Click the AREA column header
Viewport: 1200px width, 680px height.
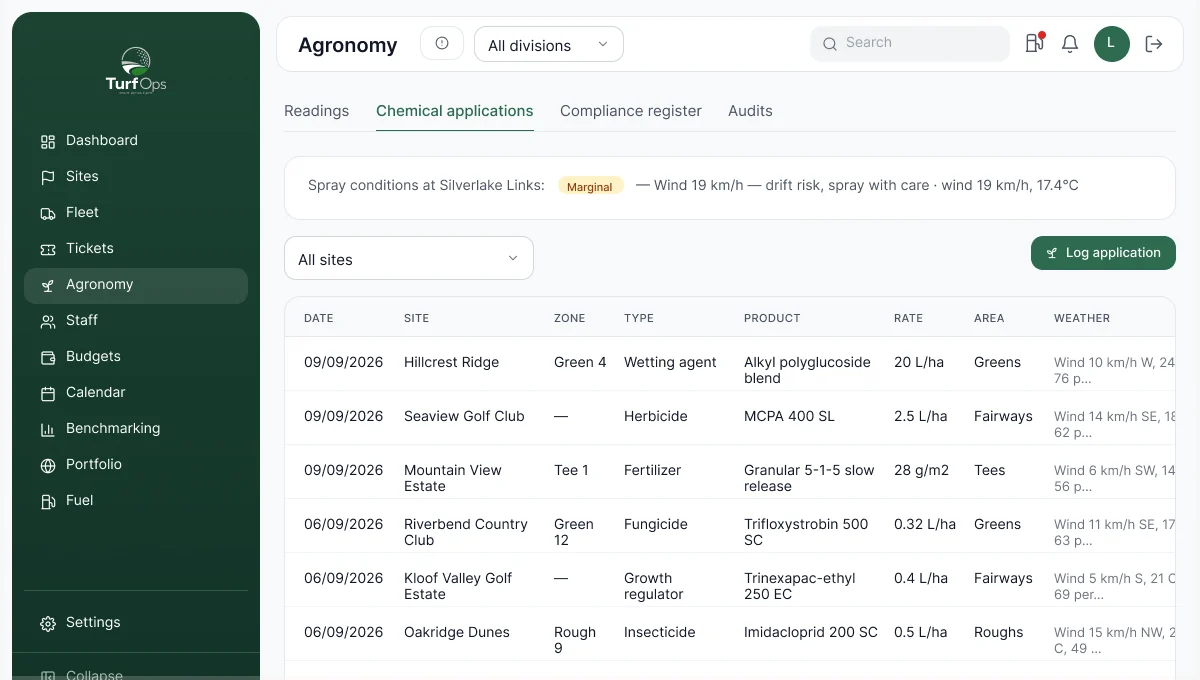tap(989, 318)
